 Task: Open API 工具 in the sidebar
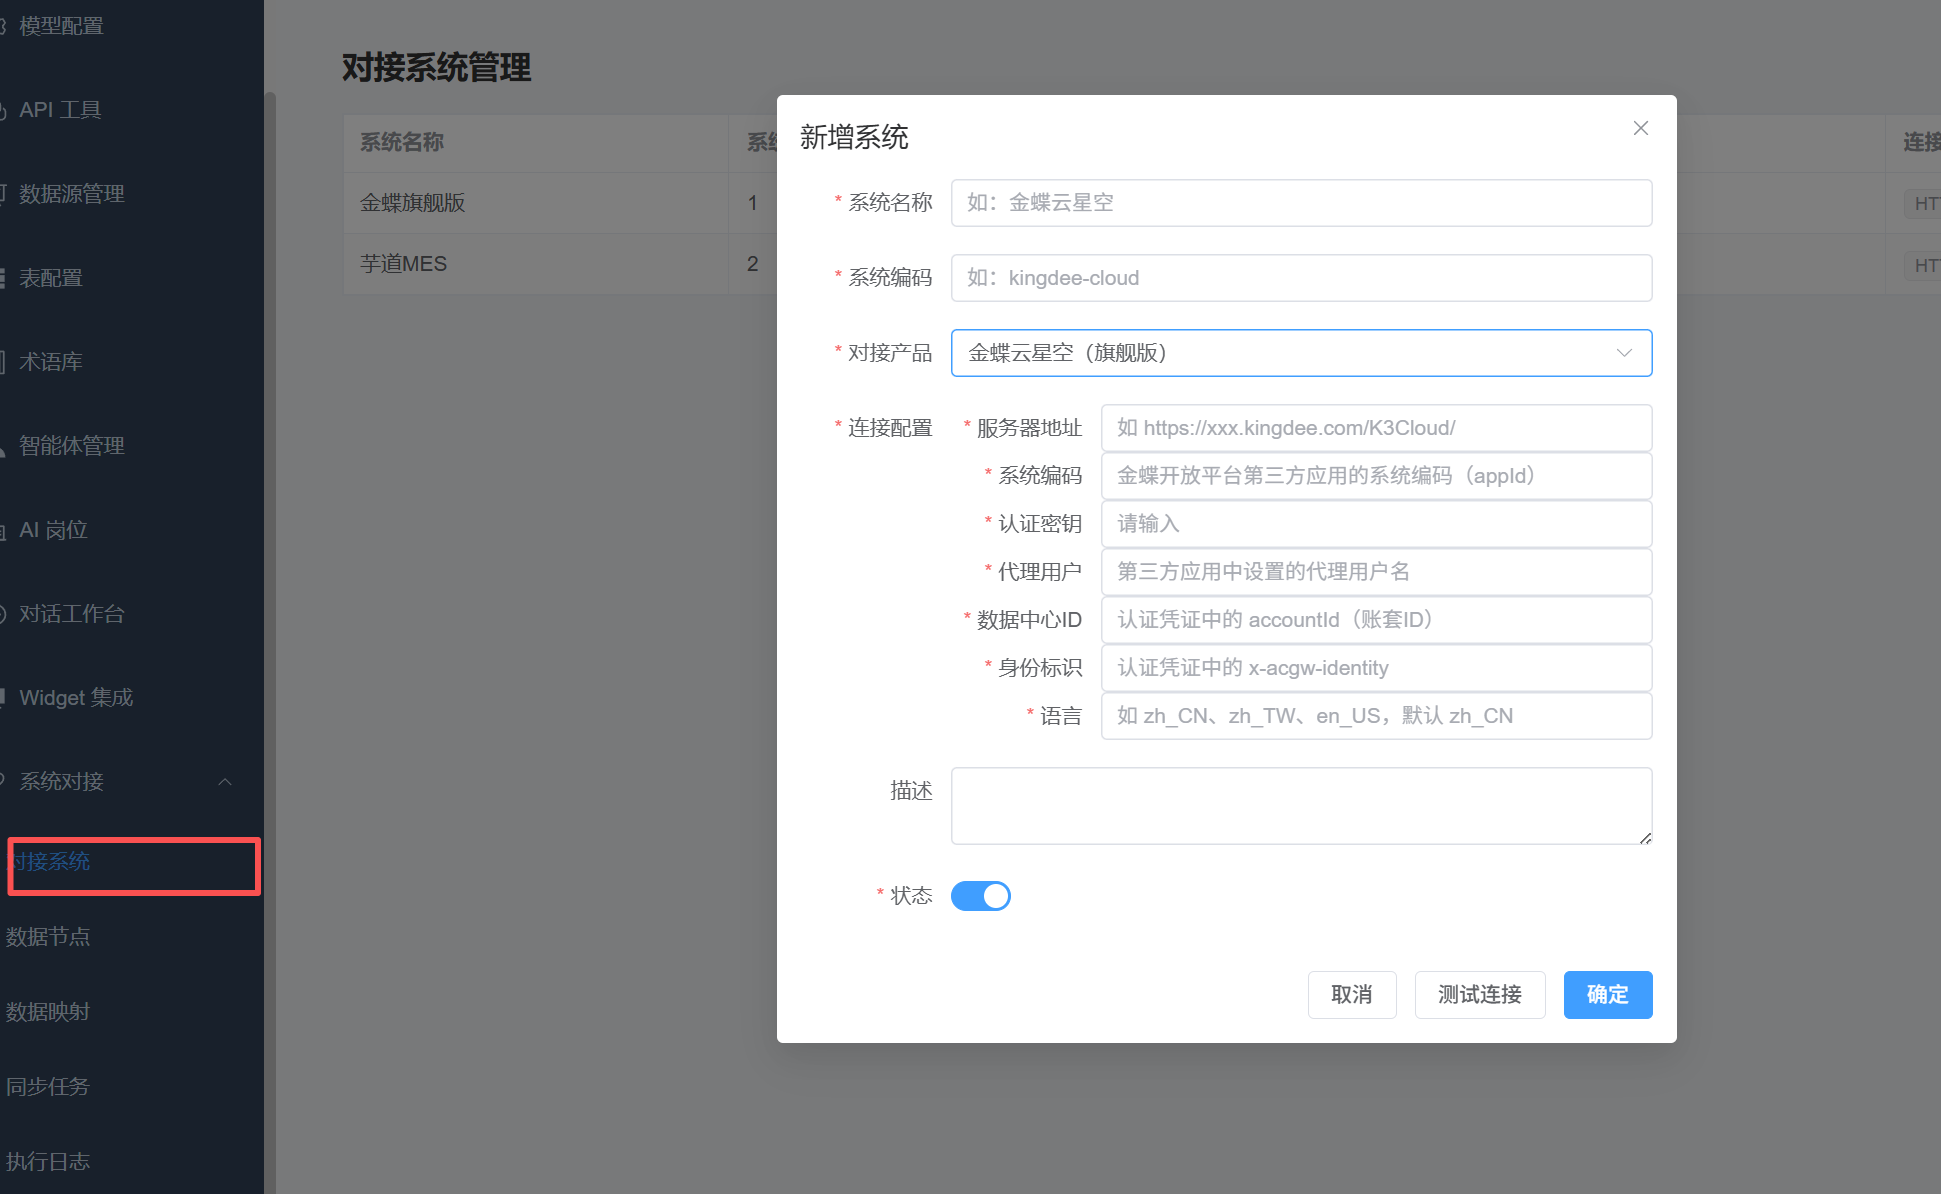click(x=60, y=110)
